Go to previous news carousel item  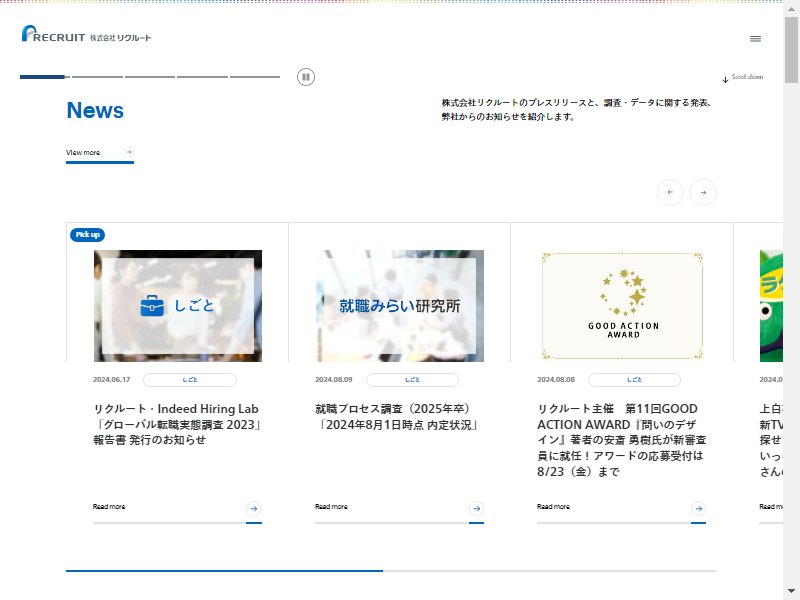click(670, 192)
